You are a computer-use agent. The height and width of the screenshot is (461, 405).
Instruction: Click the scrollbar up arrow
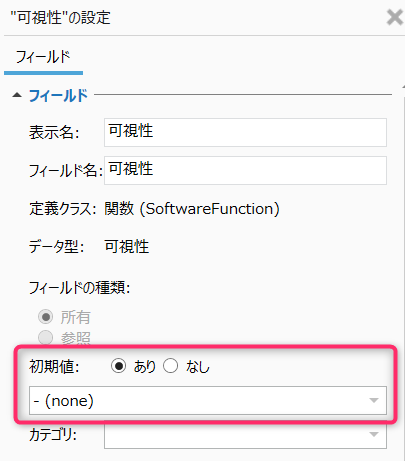pyautogui.click(x=403, y=87)
